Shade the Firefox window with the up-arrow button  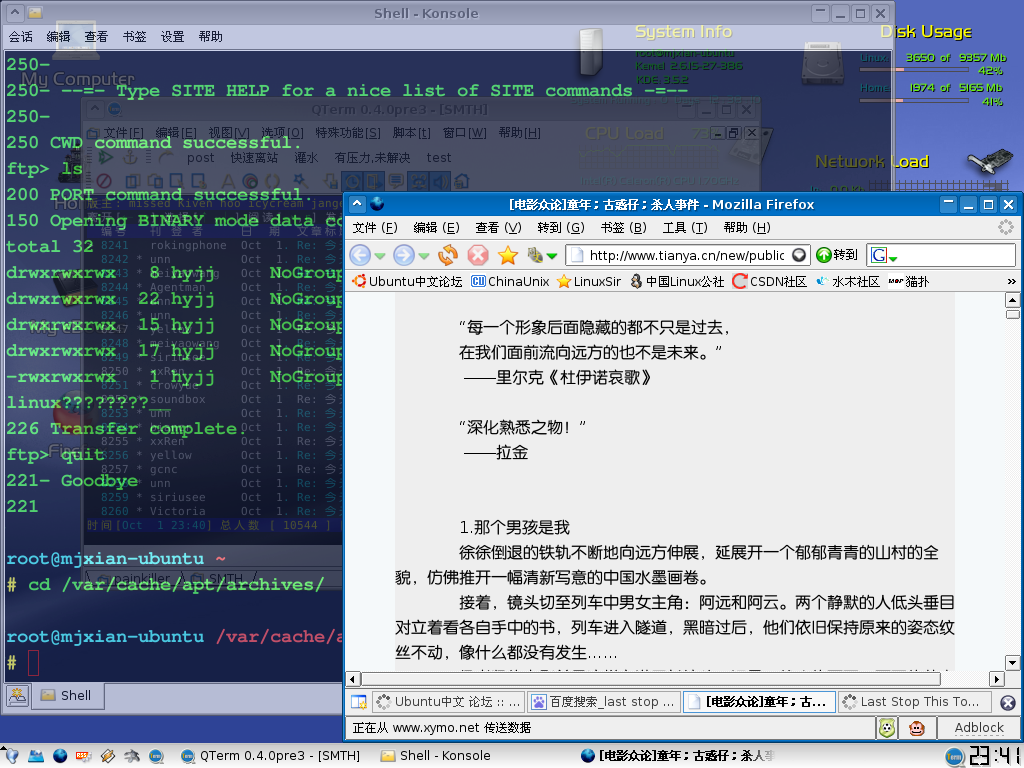pyautogui.click(x=357, y=204)
